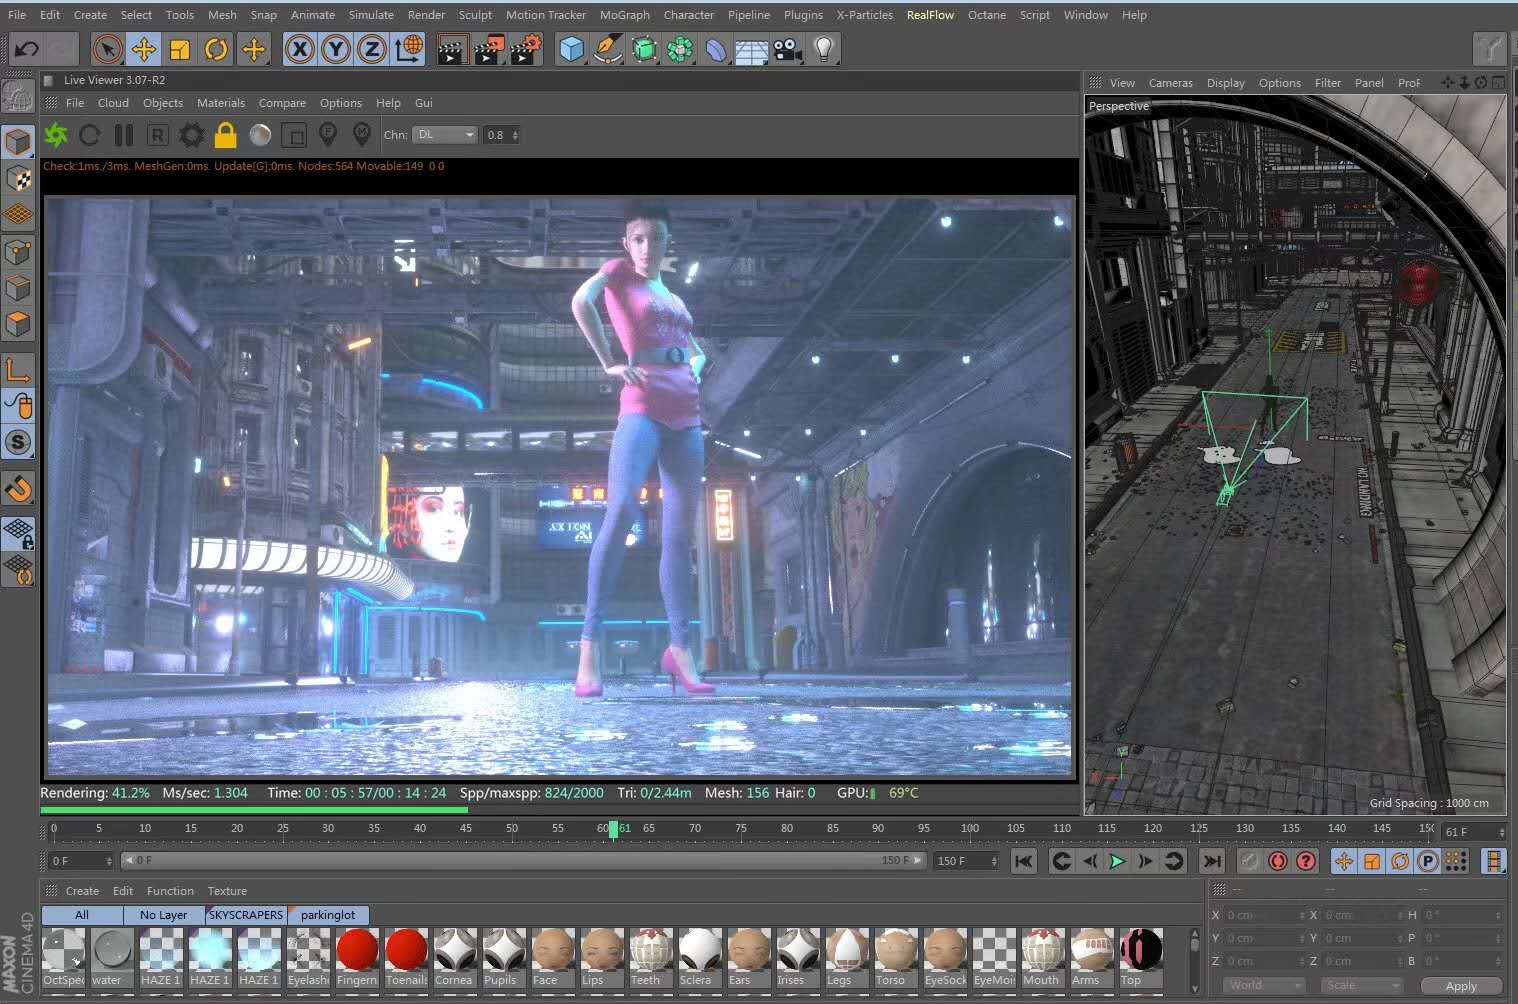Open the Octane menu
The height and width of the screenshot is (1004, 1518).
[986, 15]
